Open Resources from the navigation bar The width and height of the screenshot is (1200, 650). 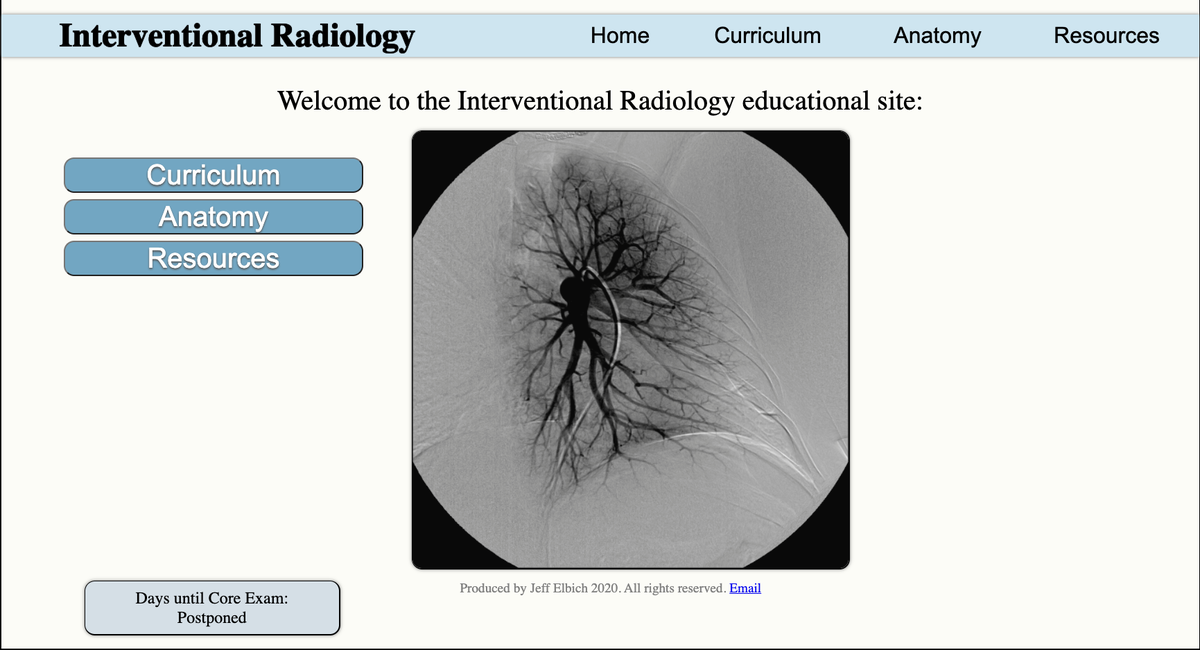coord(1106,35)
